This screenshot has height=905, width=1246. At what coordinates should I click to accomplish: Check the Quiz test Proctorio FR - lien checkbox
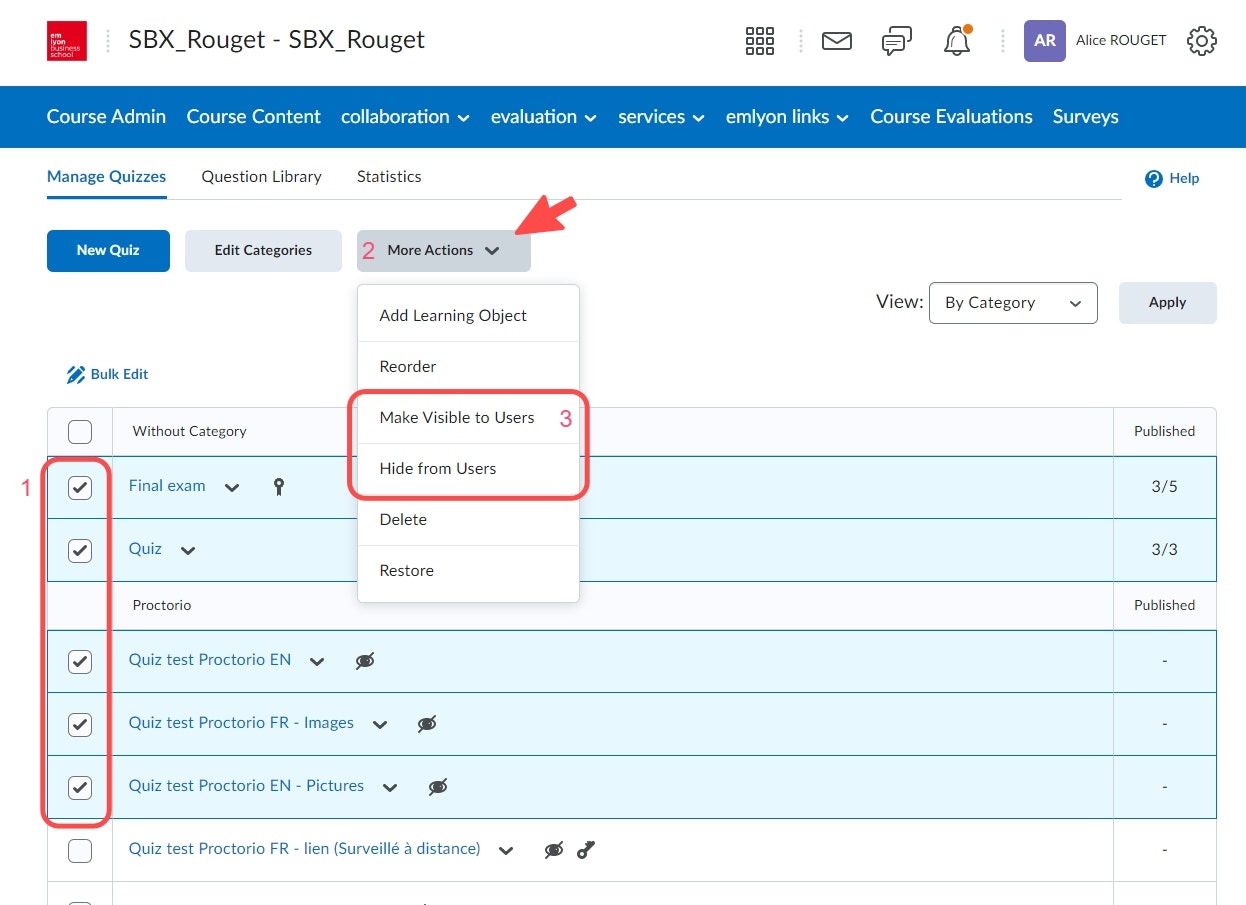[x=80, y=850]
